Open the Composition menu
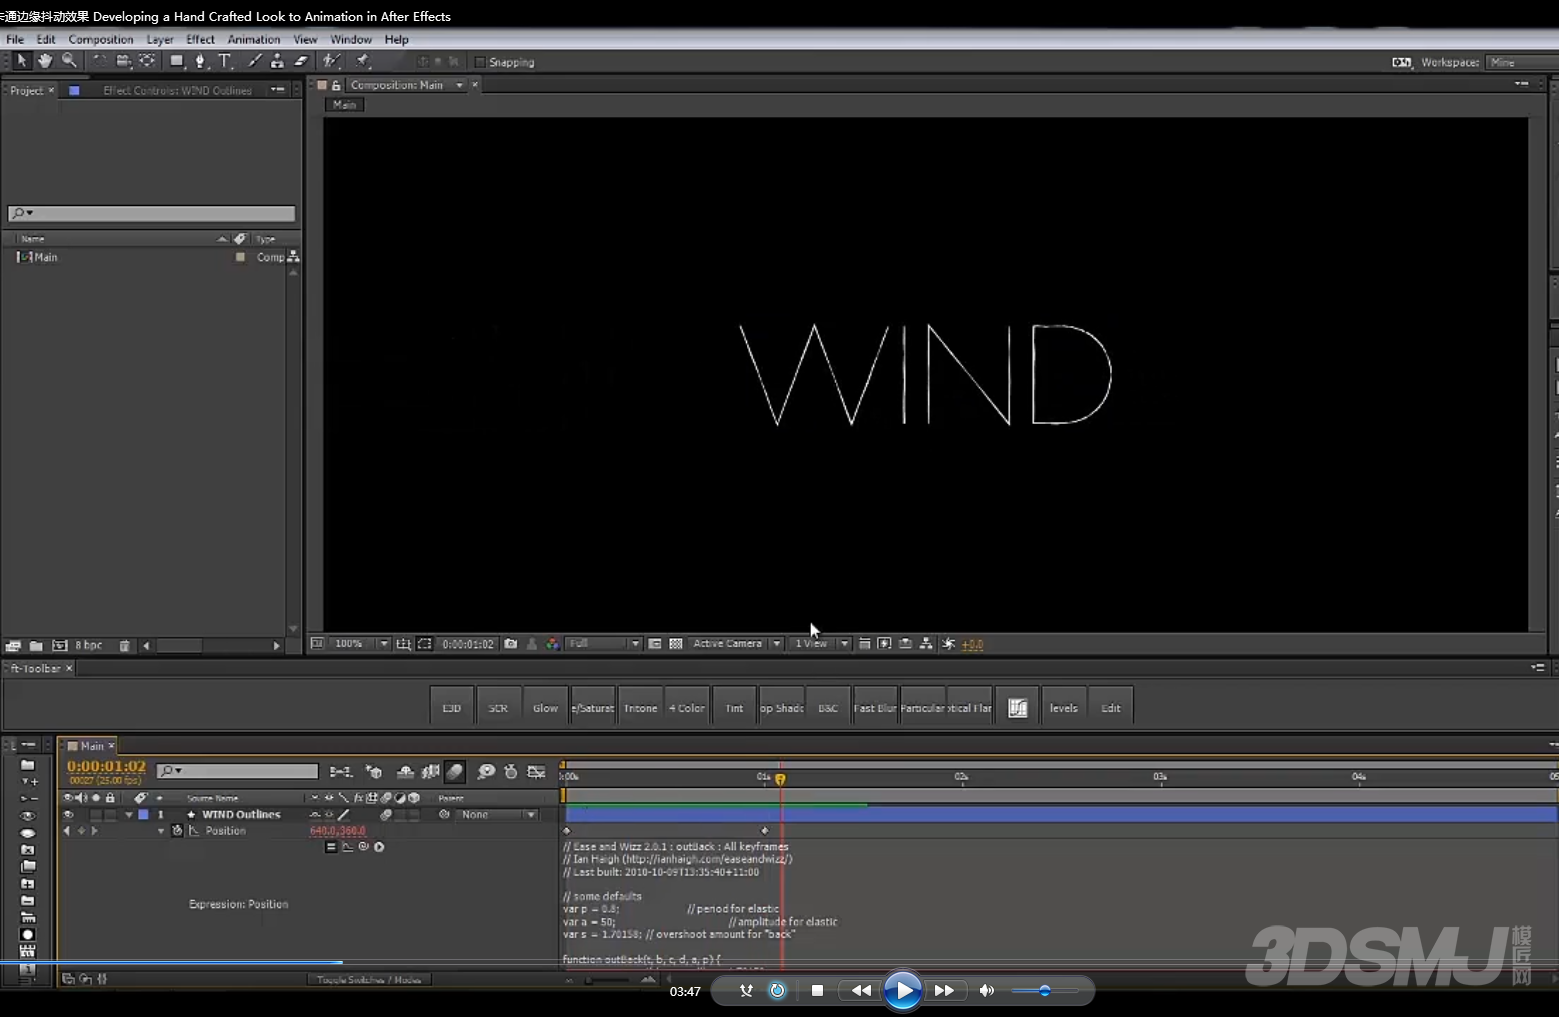This screenshot has width=1559, height=1017. coord(100,40)
